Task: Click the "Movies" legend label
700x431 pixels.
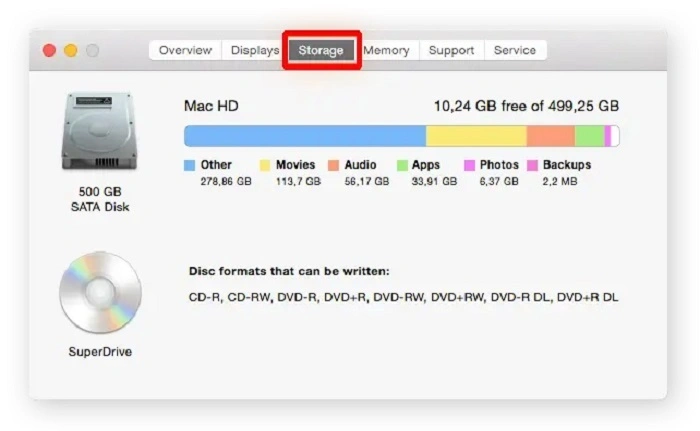Action: click(296, 165)
